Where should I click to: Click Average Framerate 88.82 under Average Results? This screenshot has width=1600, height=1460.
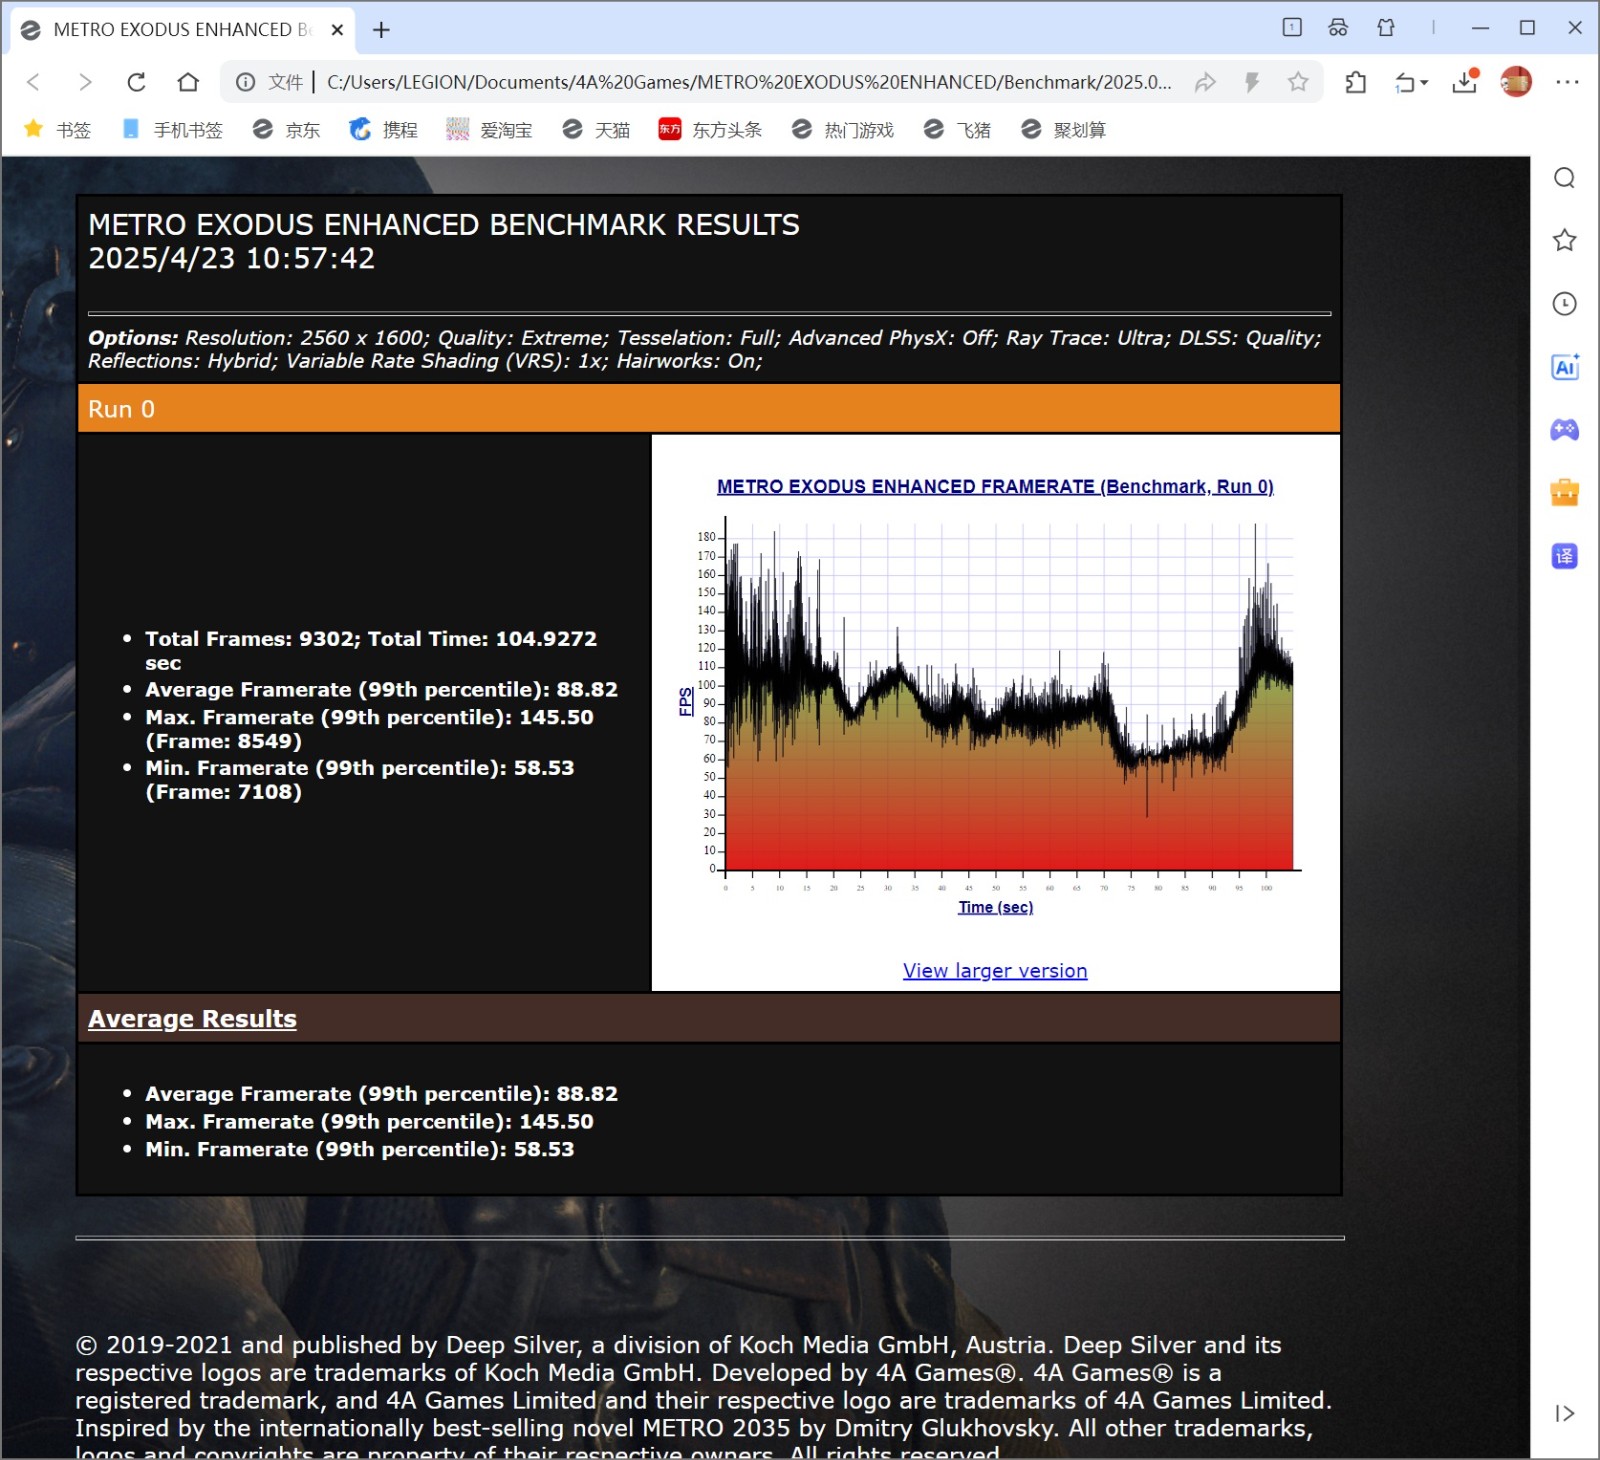pos(381,1093)
